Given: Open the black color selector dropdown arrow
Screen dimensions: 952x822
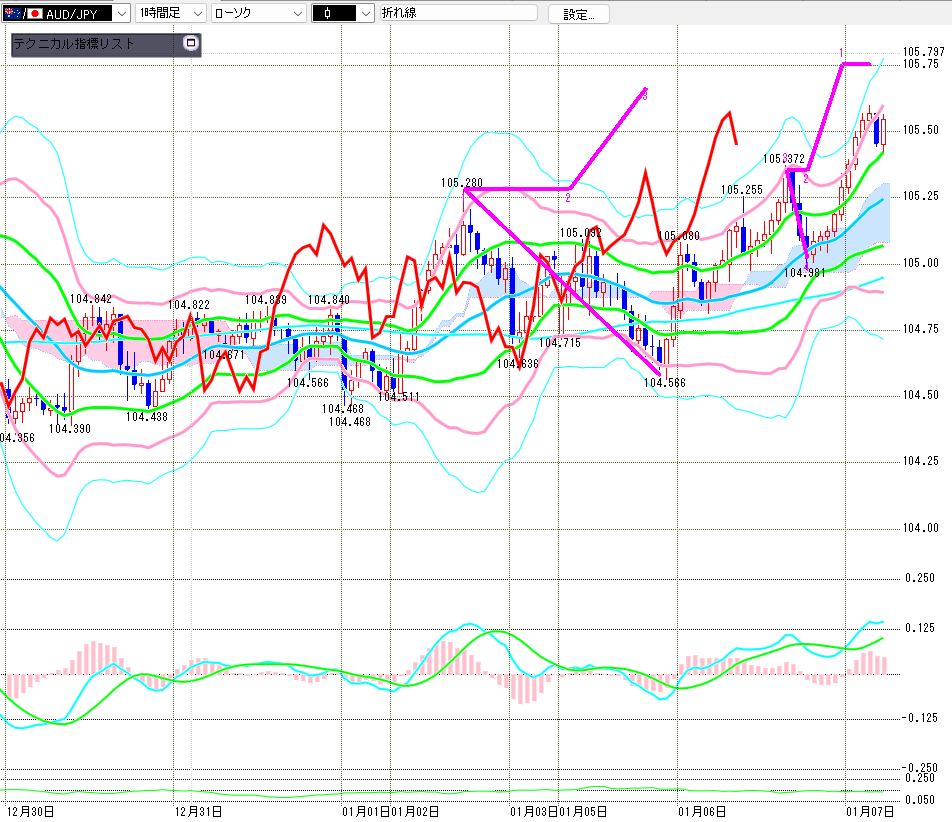Looking at the screenshot, I should 365,13.
